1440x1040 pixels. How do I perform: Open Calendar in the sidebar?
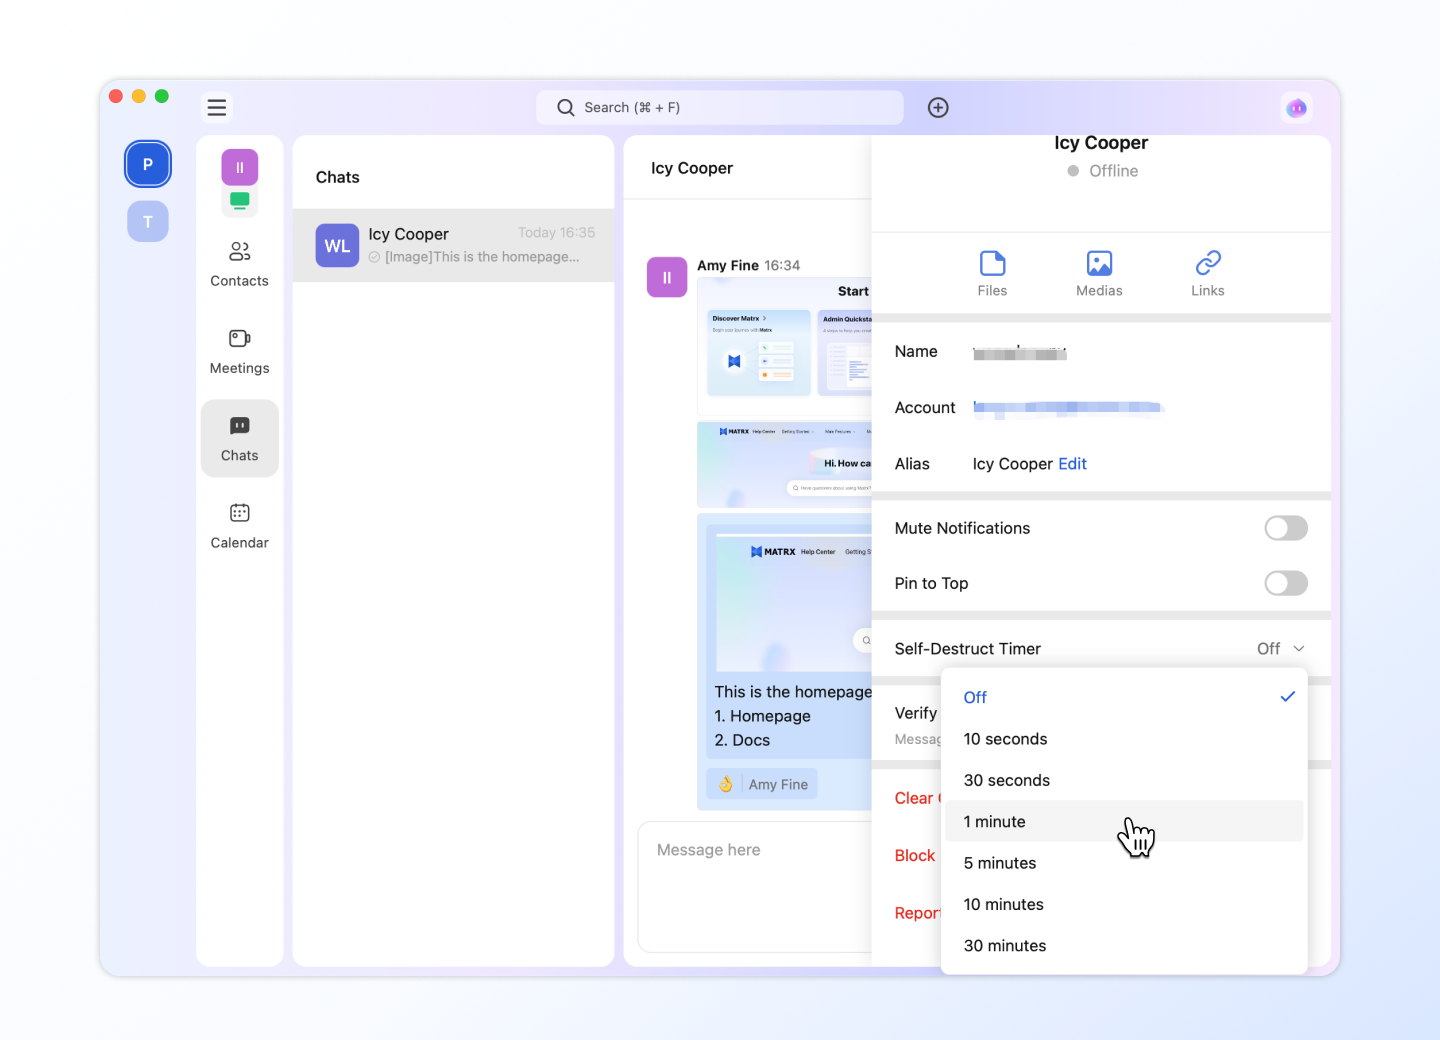point(239,525)
